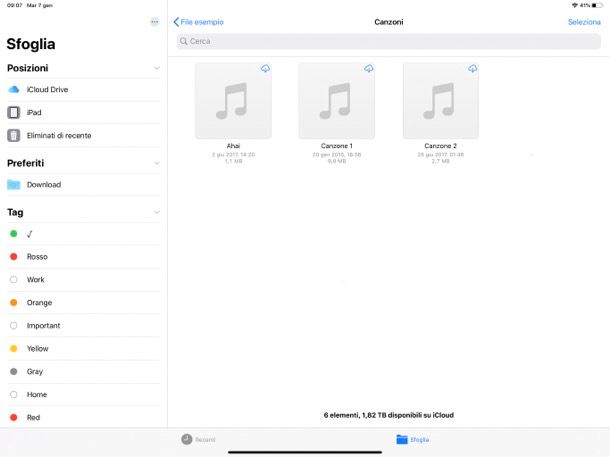
Task: Select the Red tag dot
Action: pos(14,417)
